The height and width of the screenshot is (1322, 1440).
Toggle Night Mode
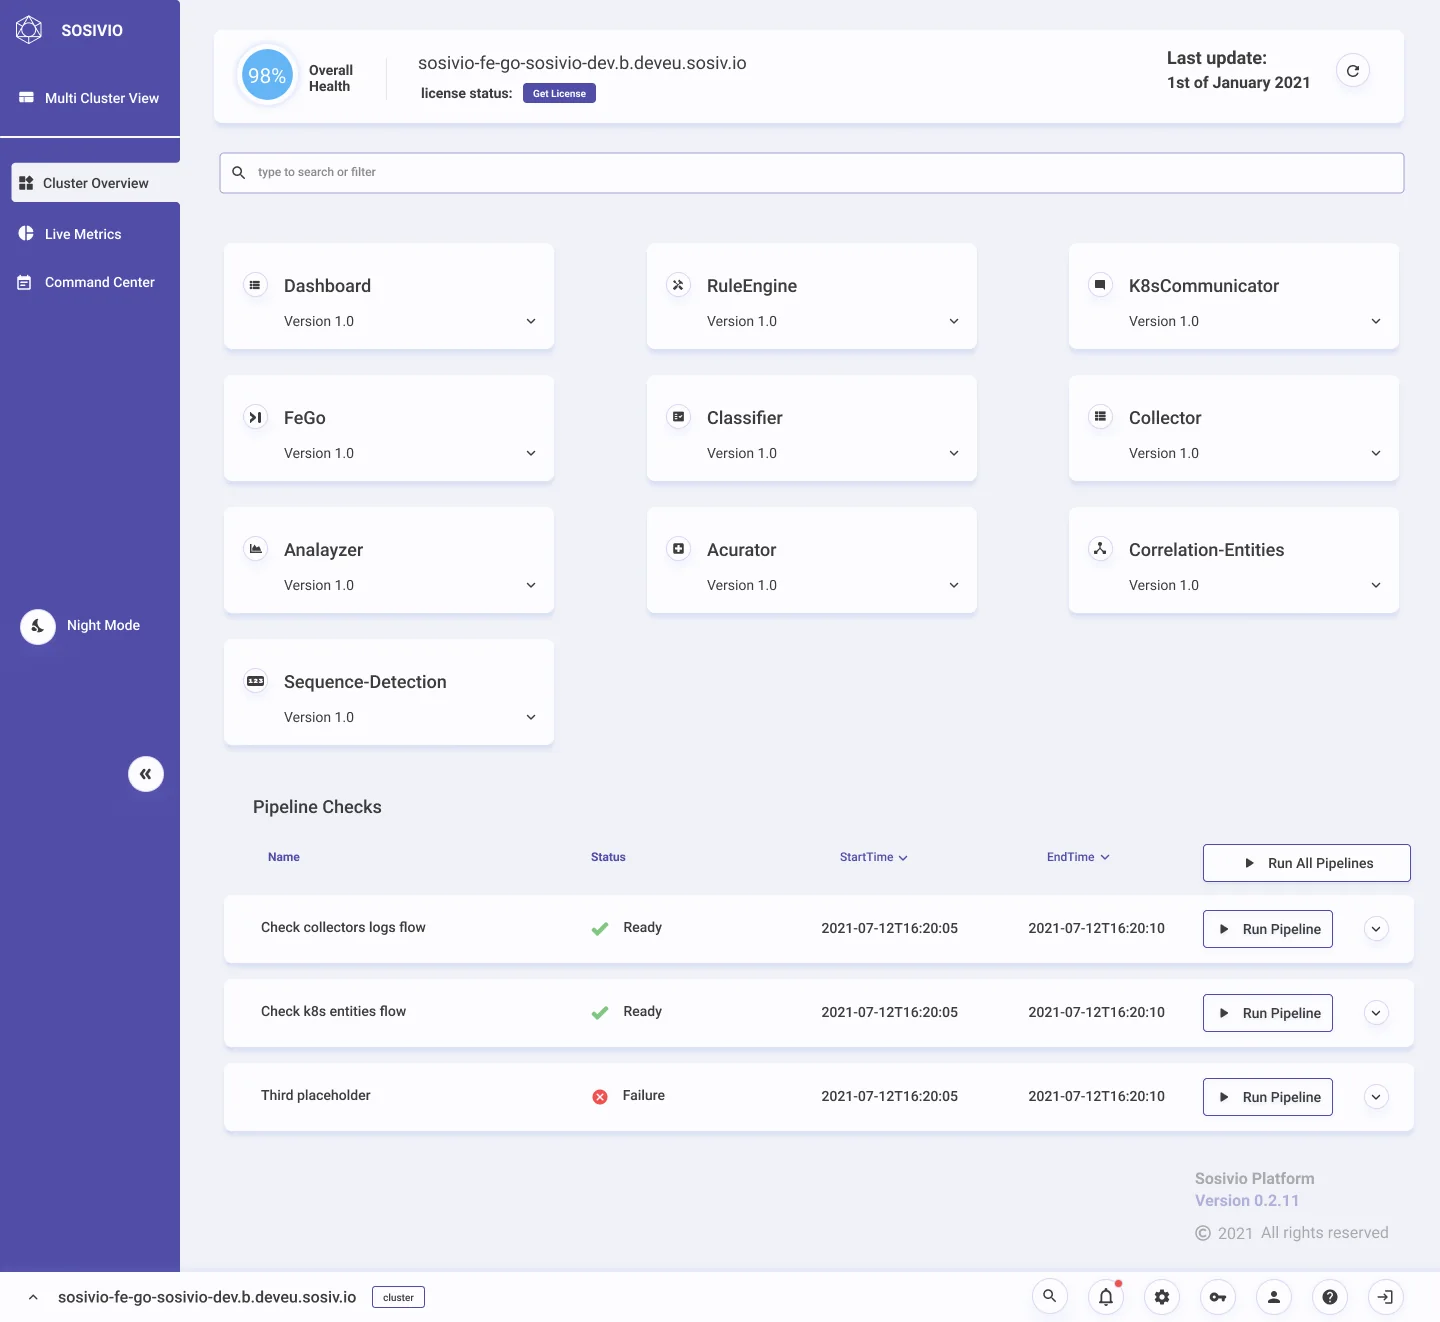[38, 627]
